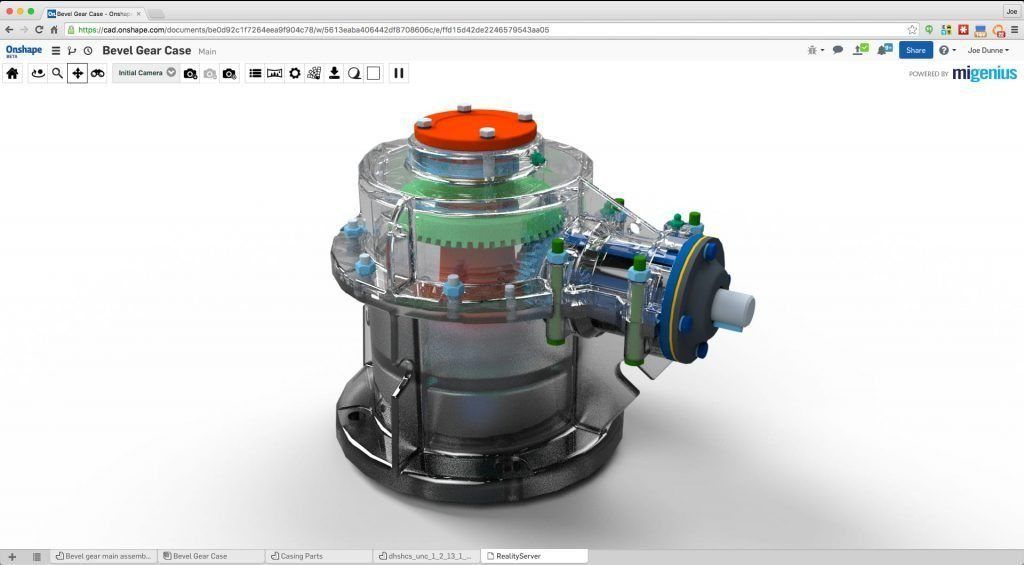Click the greyed-out camera icon
The height and width of the screenshot is (565, 1024).
tap(210, 74)
